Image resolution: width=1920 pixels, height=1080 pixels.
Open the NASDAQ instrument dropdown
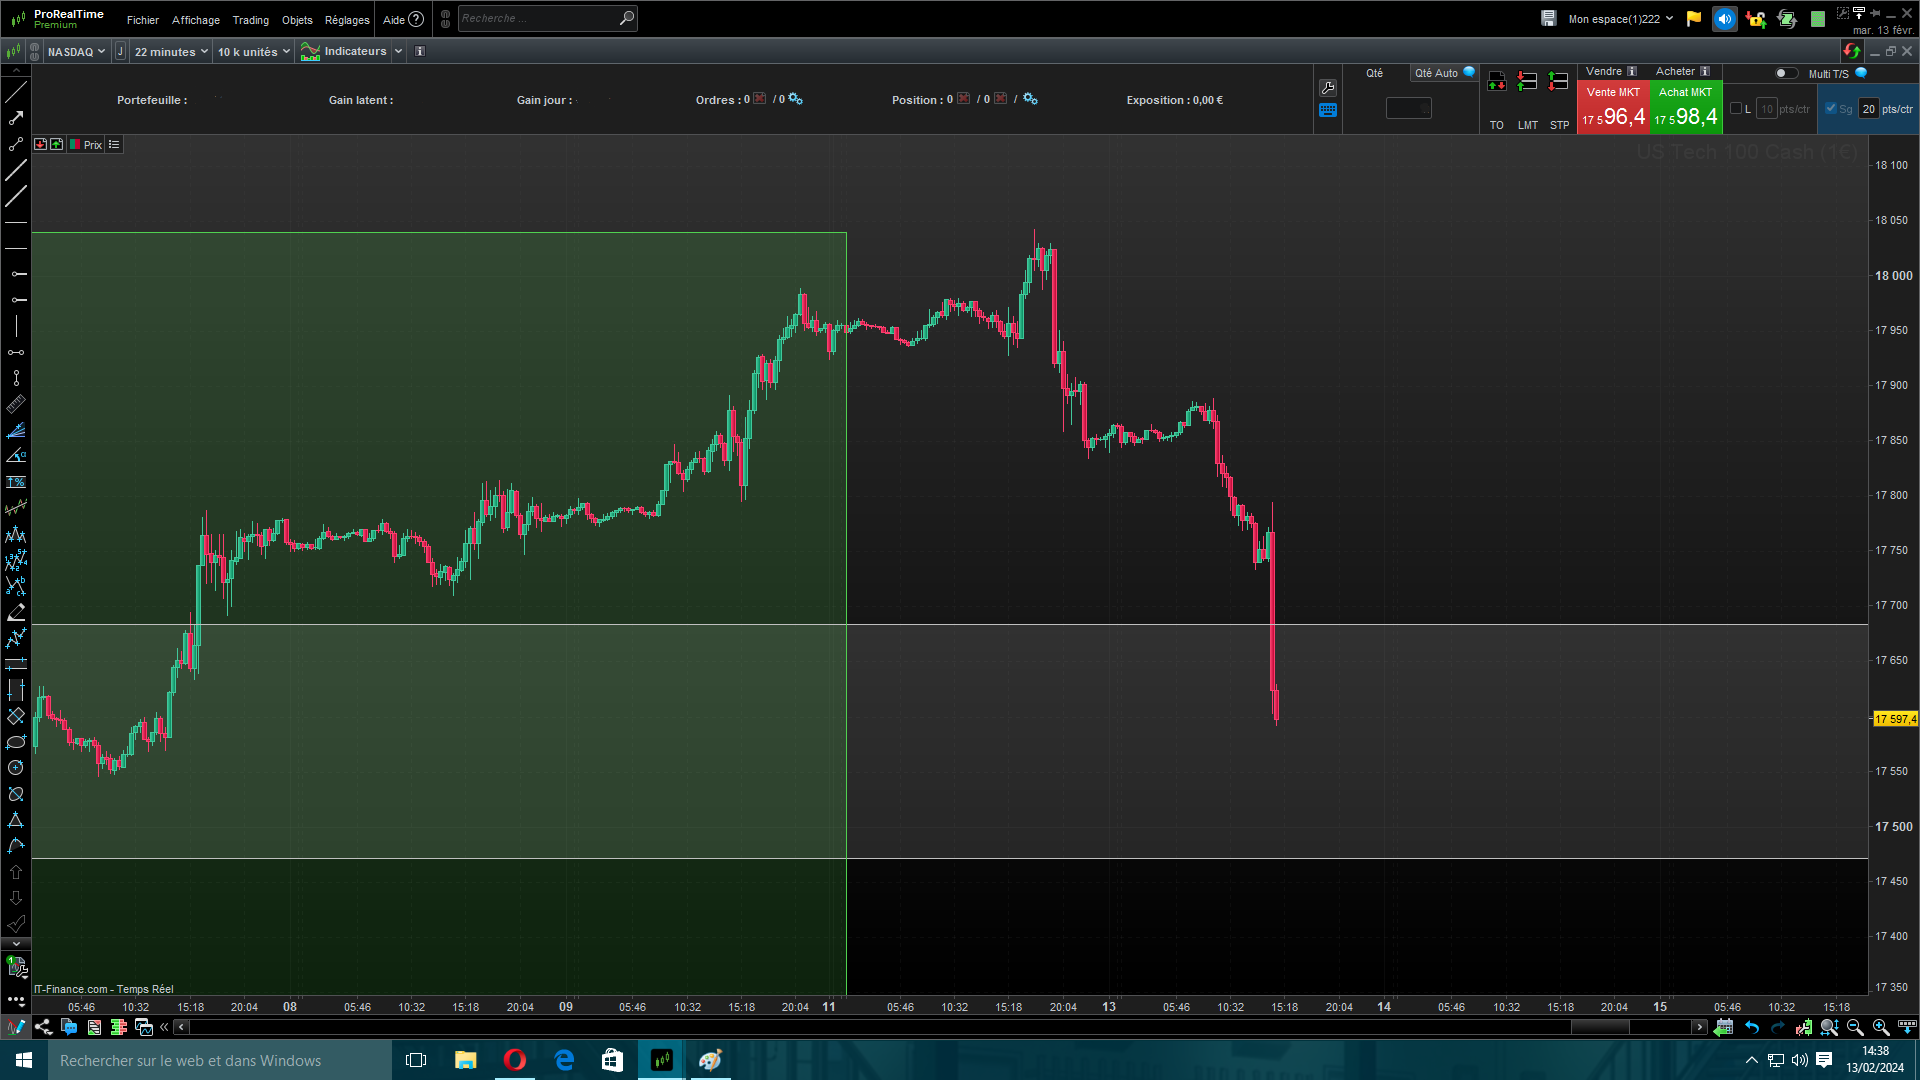tap(76, 52)
